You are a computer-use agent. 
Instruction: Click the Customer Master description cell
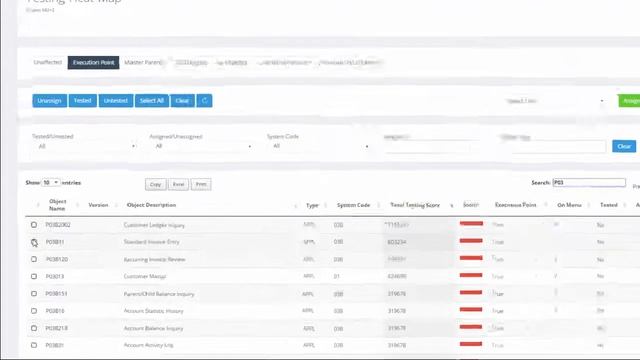pos(145,276)
